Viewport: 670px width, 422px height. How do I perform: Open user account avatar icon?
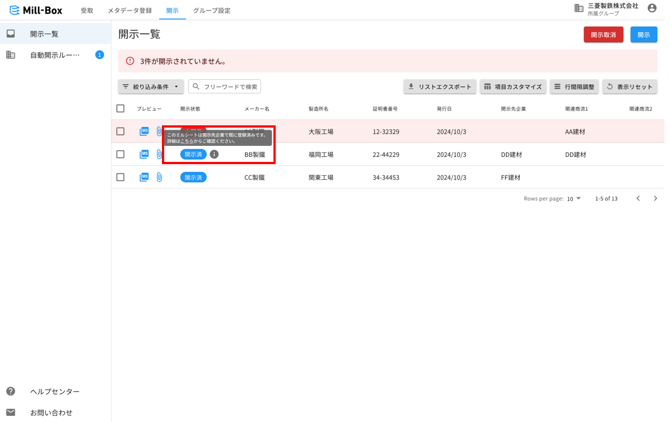tap(652, 9)
